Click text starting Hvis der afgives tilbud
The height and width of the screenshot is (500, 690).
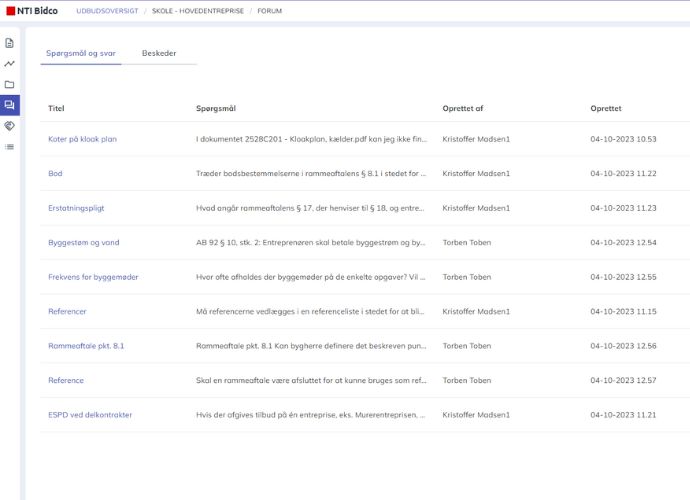311,415
